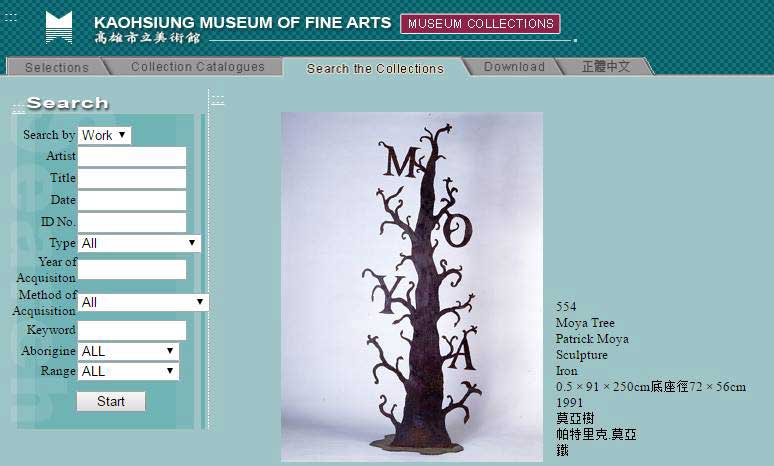This screenshot has width=774, height=466.
Task: Open the Moya Tree sculpture image
Action: (x=412, y=286)
